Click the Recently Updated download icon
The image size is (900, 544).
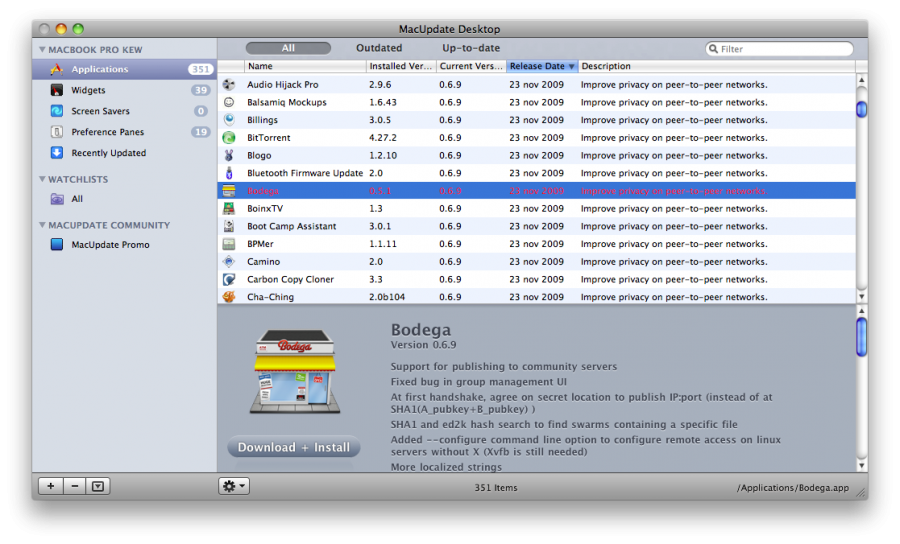click(x=57, y=153)
